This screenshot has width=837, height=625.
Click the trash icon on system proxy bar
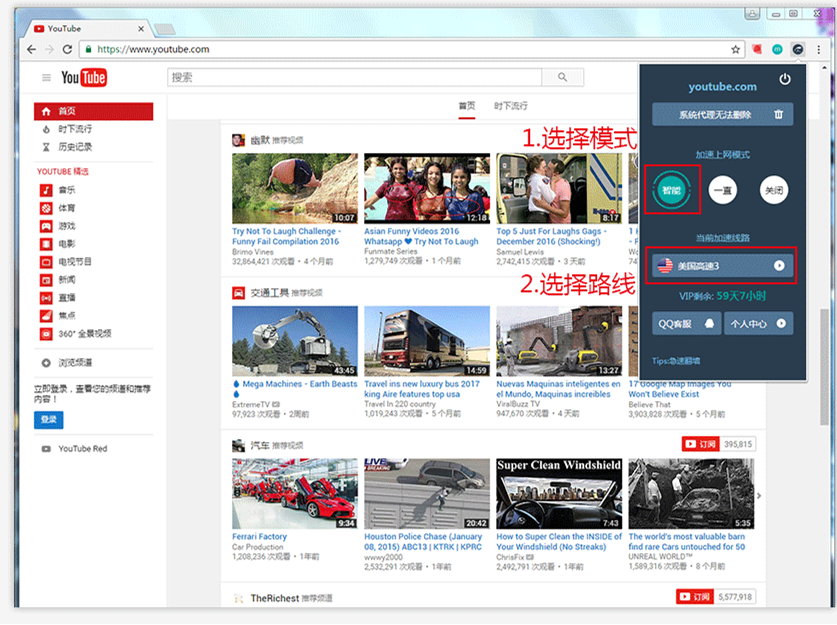778,115
